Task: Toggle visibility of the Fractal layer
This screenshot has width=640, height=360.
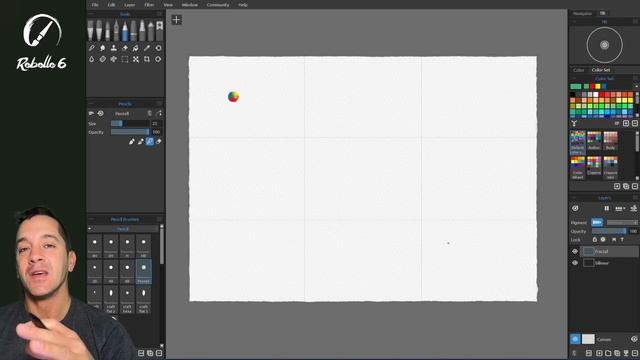Action: [575, 251]
